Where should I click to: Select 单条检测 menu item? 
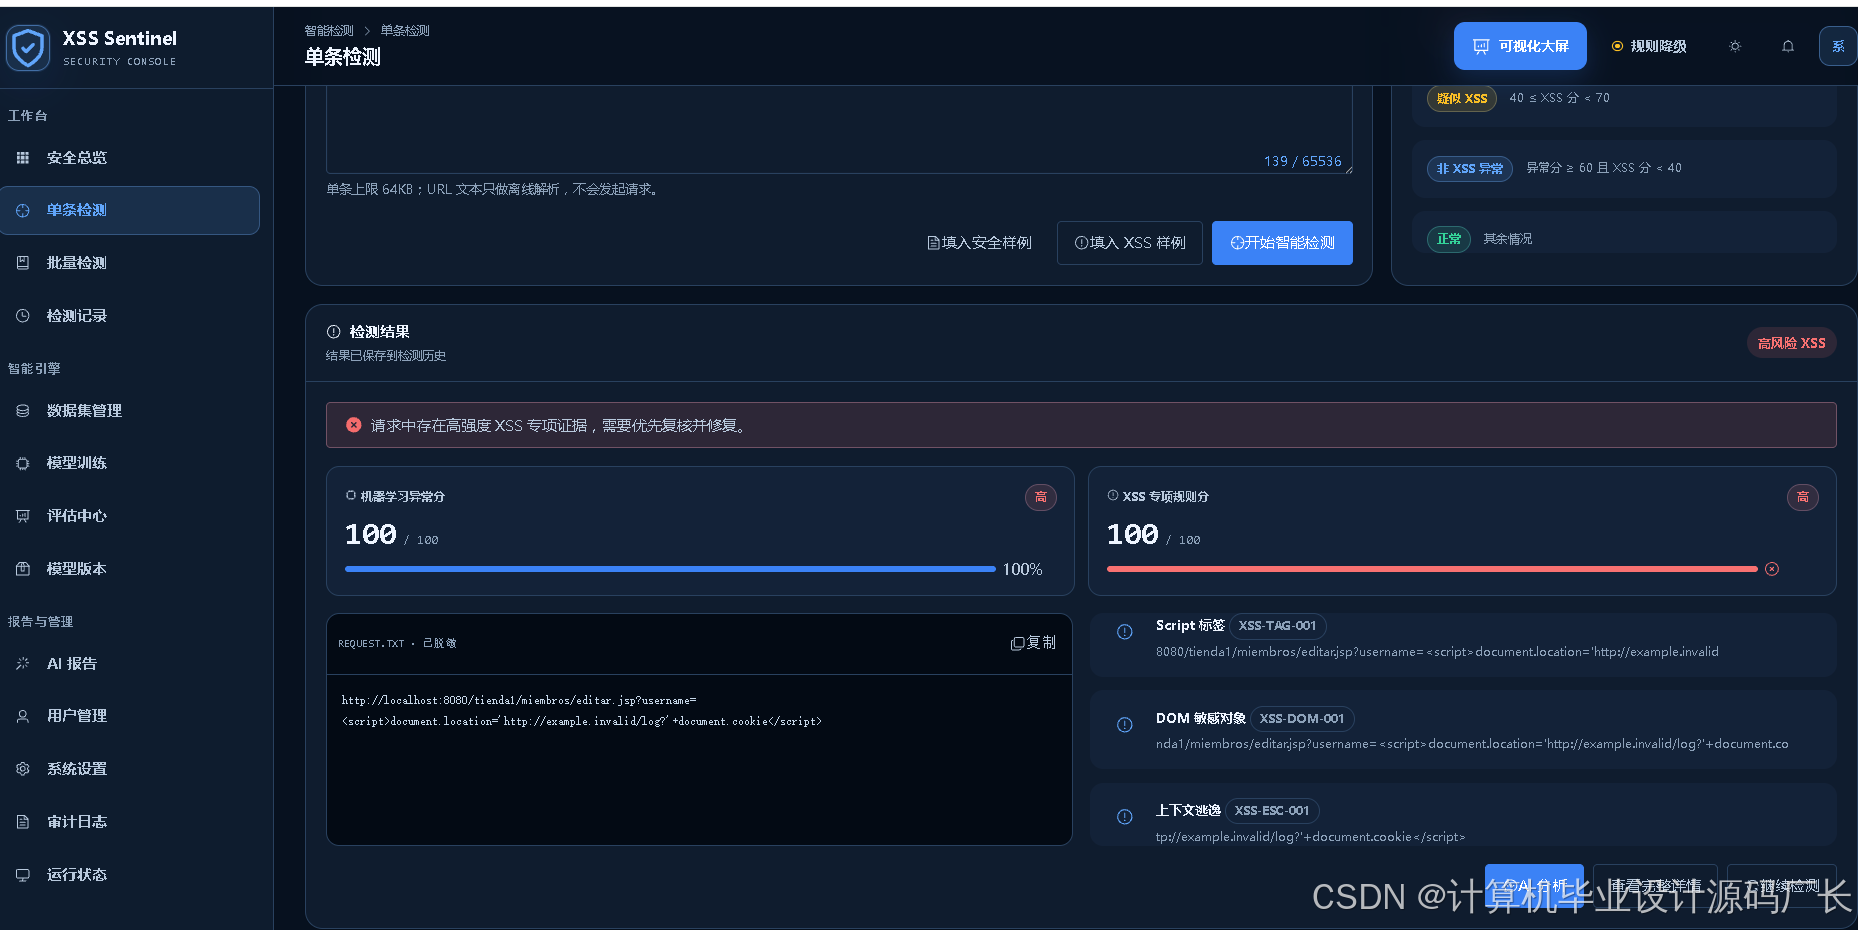[130, 210]
